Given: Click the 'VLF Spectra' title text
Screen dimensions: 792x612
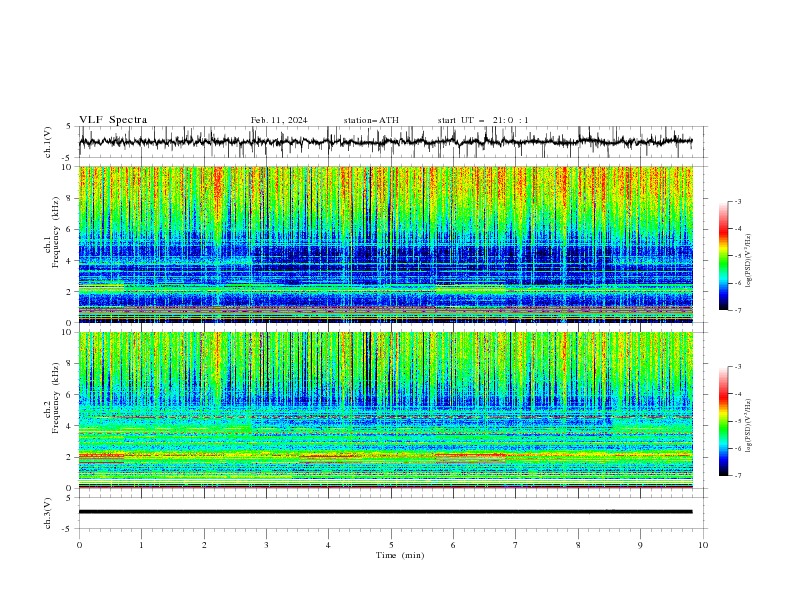Looking at the screenshot, I should point(113,120).
